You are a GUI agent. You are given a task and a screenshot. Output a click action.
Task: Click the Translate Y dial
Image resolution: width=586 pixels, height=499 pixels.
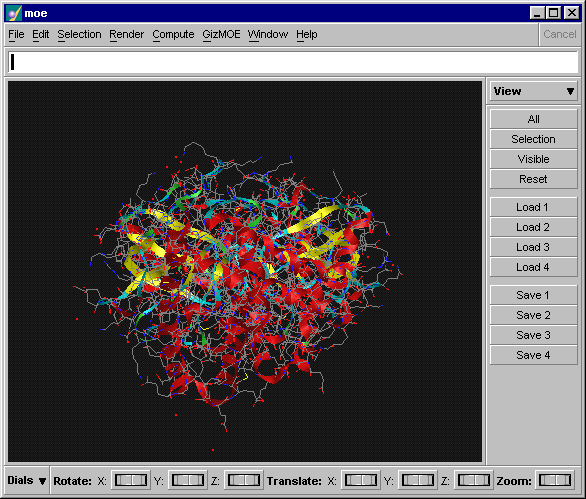click(417, 480)
